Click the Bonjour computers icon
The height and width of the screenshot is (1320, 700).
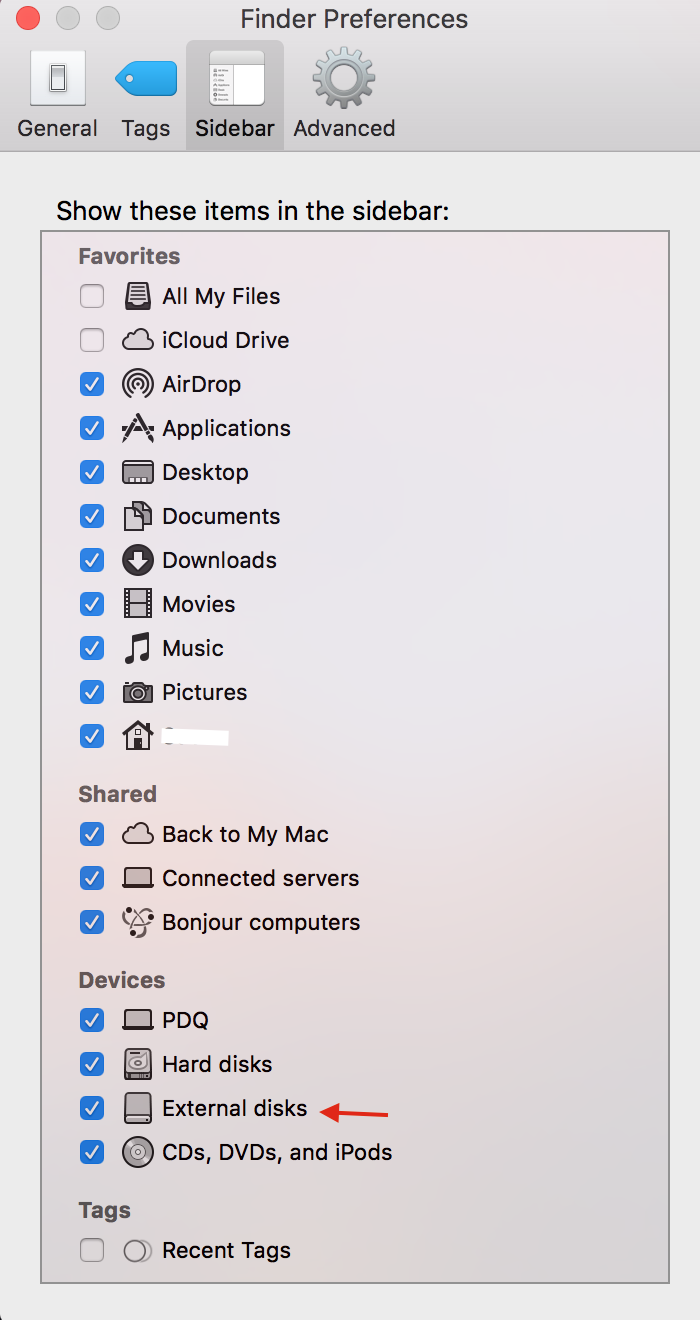coord(138,922)
